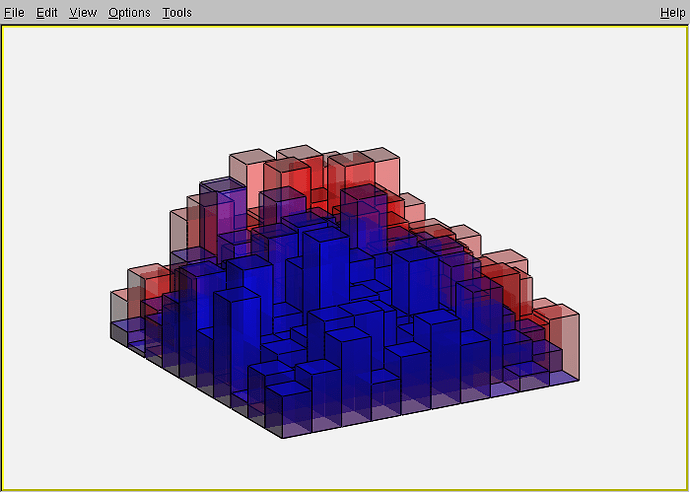Open the Help menu
690x492 pixels.
[x=672, y=13]
